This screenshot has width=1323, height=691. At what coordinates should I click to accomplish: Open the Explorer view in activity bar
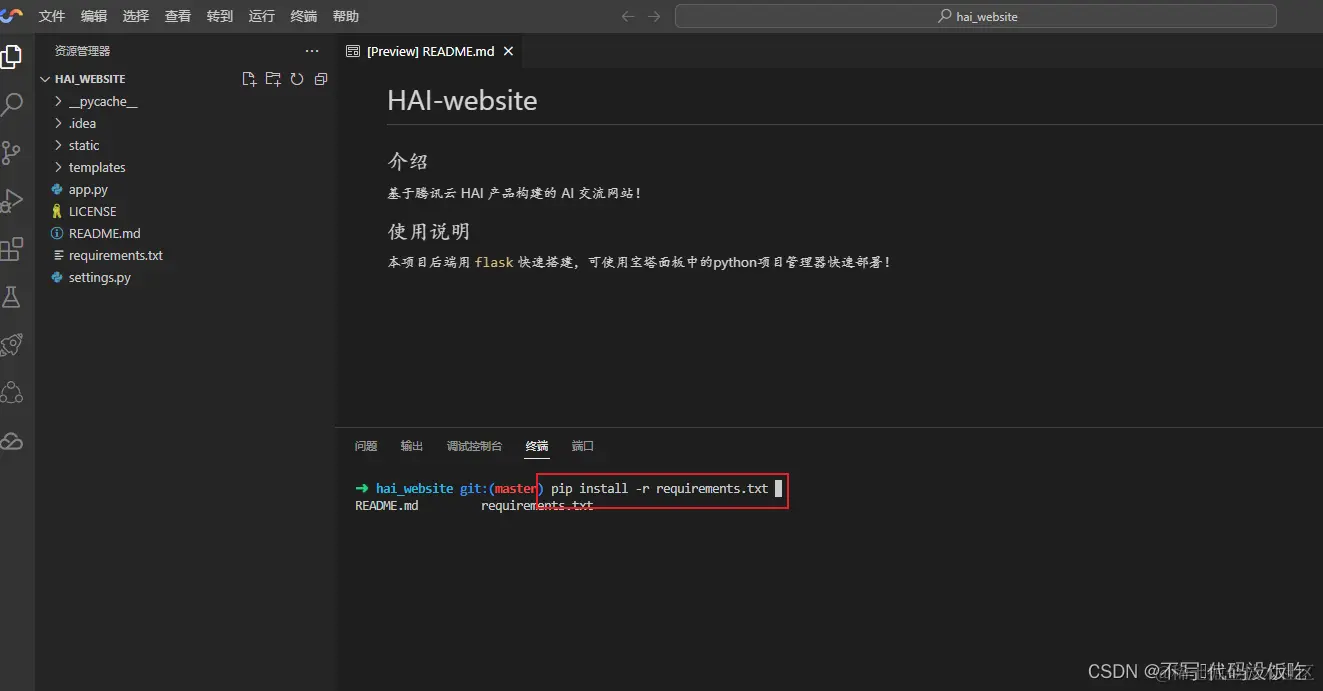pyautogui.click(x=12, y=56)
